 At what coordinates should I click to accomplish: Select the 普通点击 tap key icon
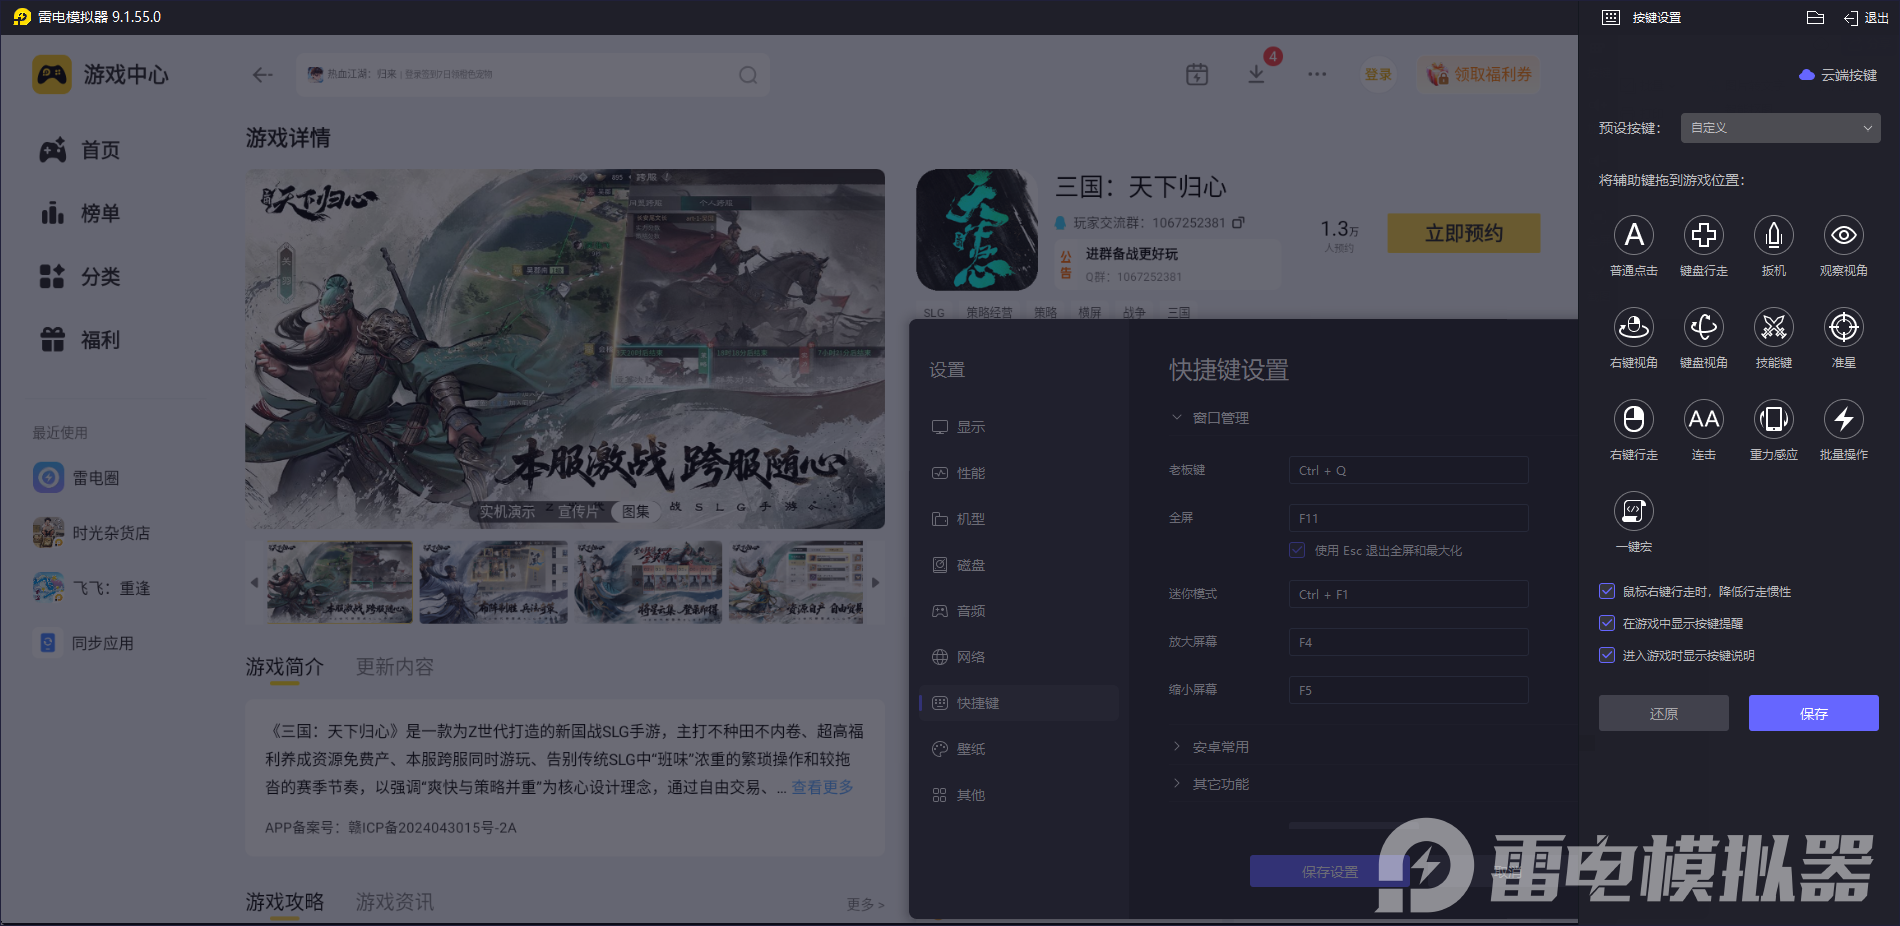[x=1633, y=236]
